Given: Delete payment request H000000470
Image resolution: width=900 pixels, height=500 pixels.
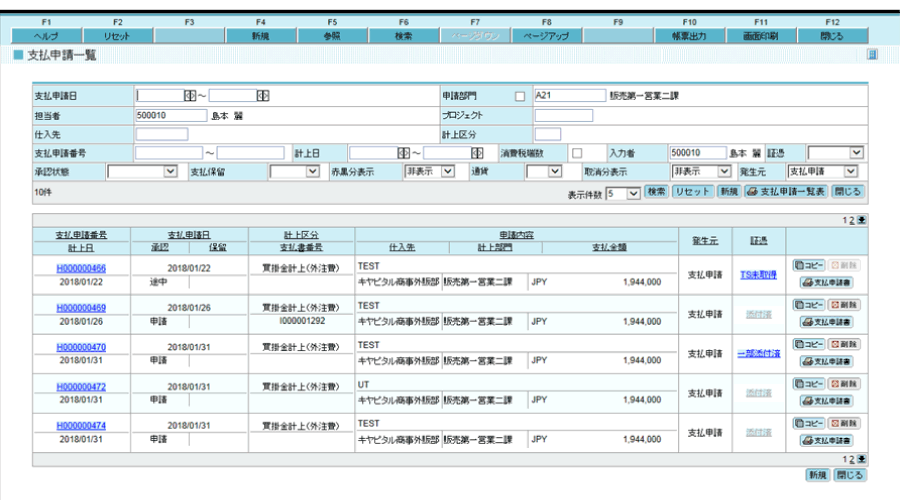Looking at the screenshot, I should tap(844, 344).
